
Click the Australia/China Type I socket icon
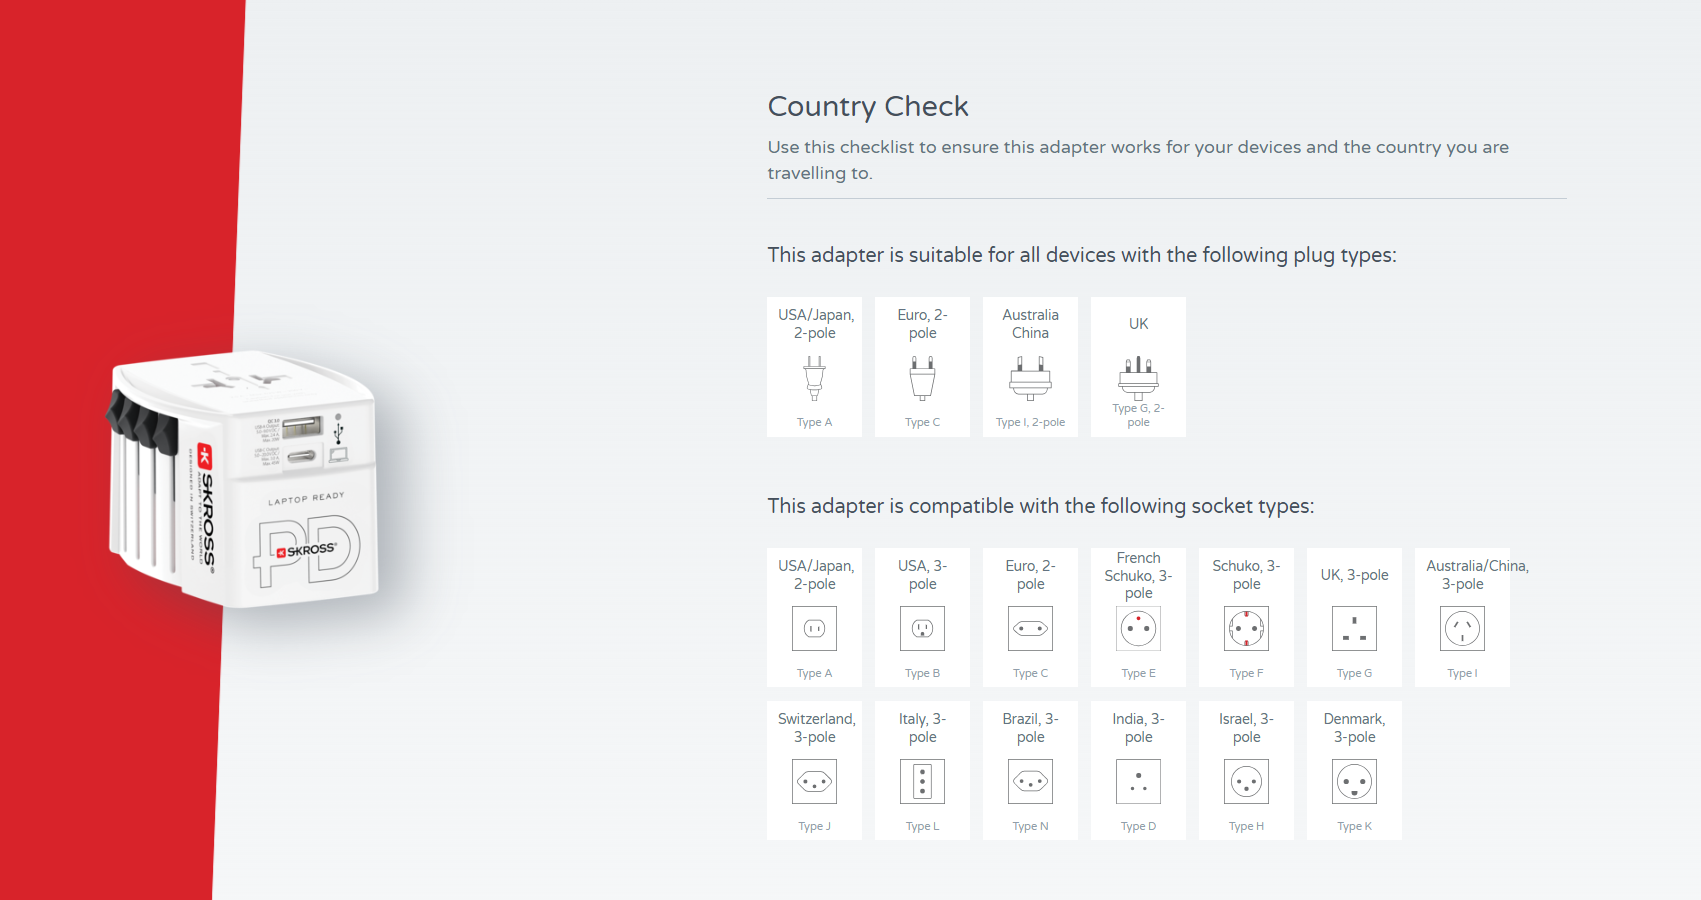click(1462, 629)
